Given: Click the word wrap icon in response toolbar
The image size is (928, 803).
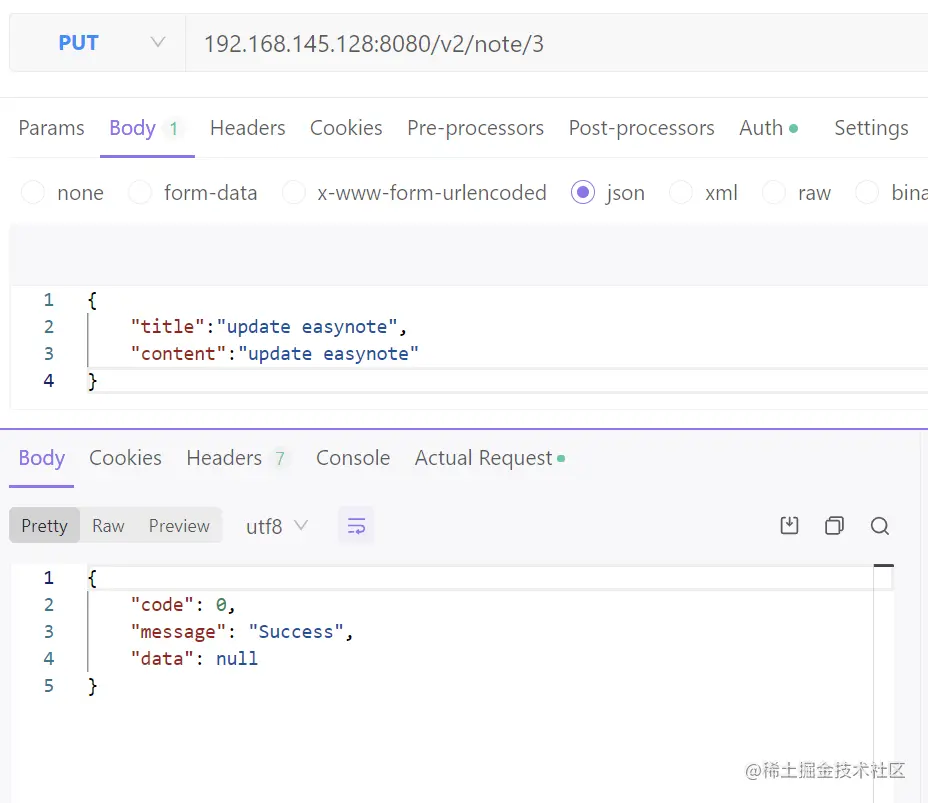Looking at the screenshot, I should point(356,526).
